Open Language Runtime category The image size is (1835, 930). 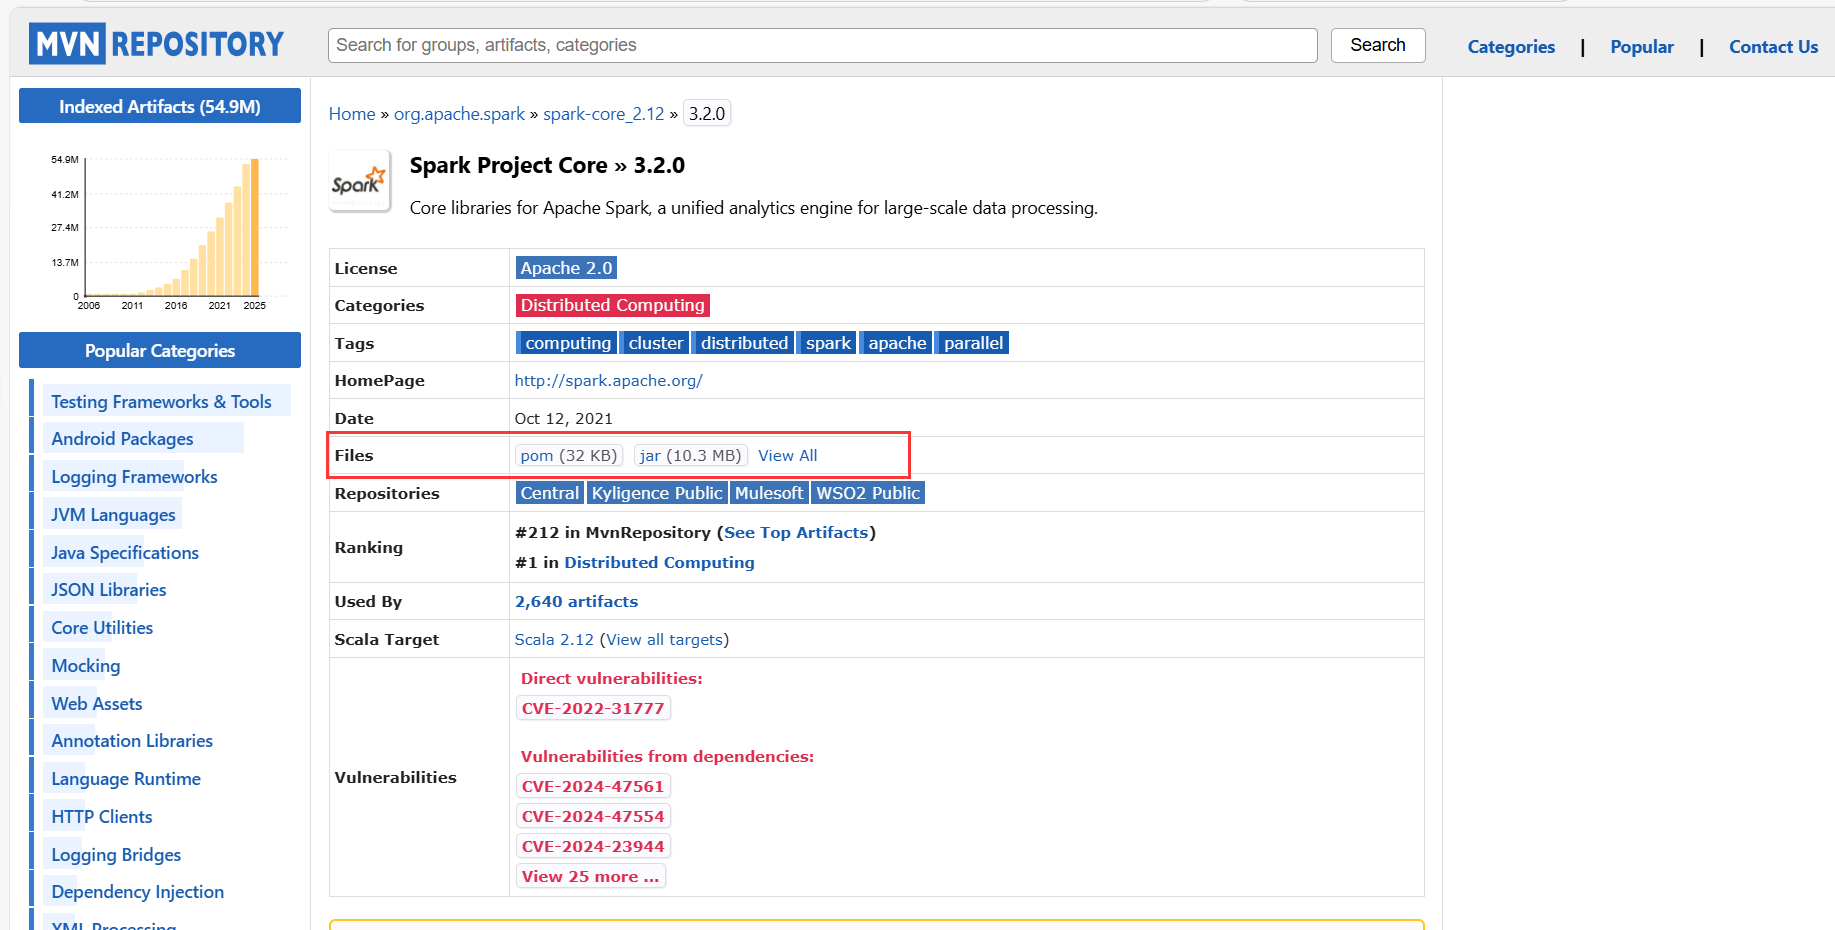coord(126,779)
